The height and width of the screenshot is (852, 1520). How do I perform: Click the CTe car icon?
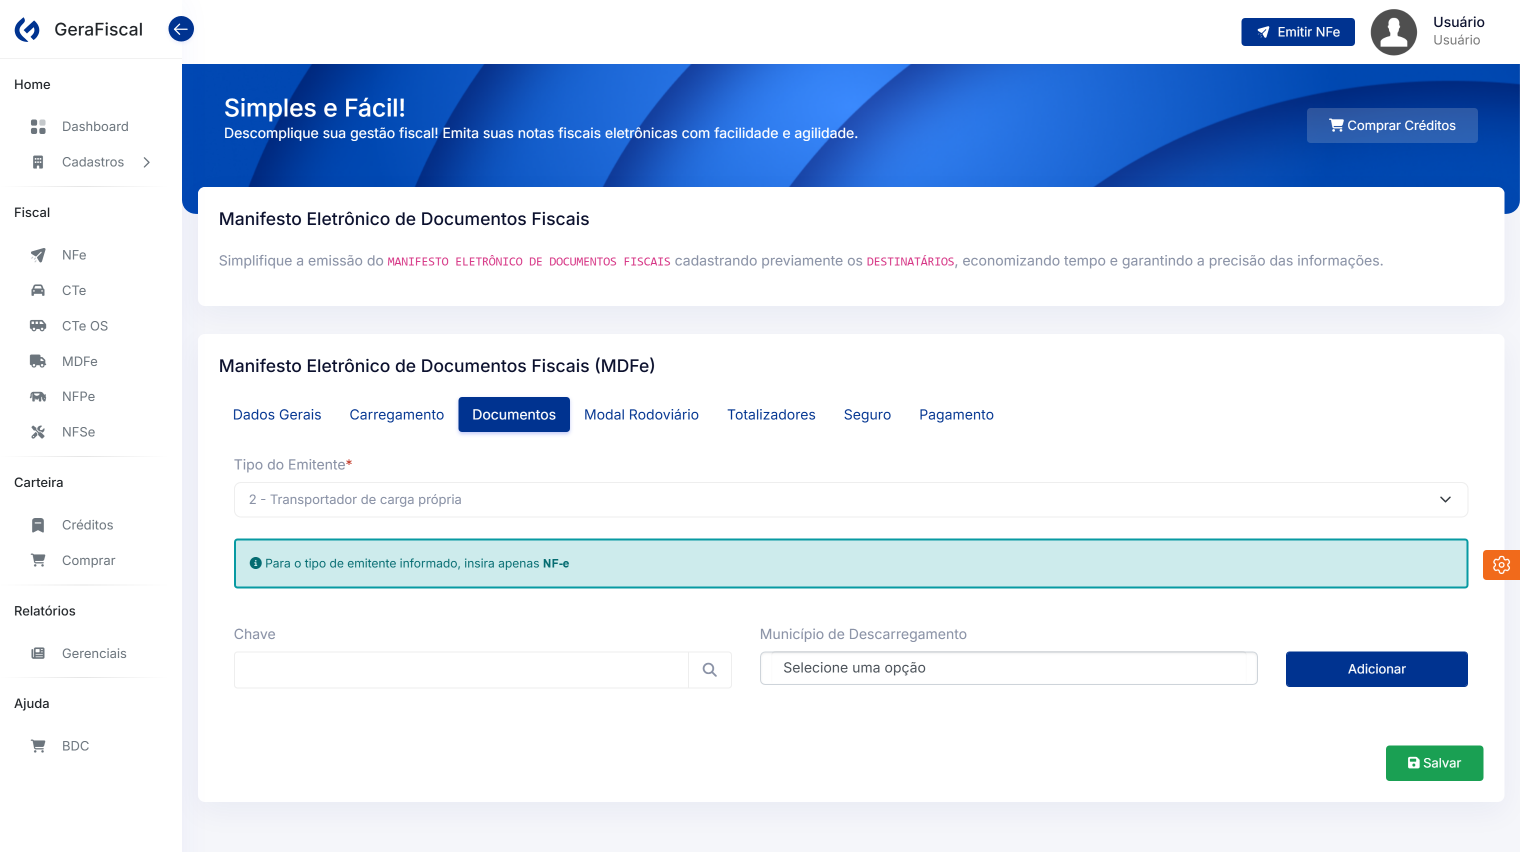coord(38,291)
